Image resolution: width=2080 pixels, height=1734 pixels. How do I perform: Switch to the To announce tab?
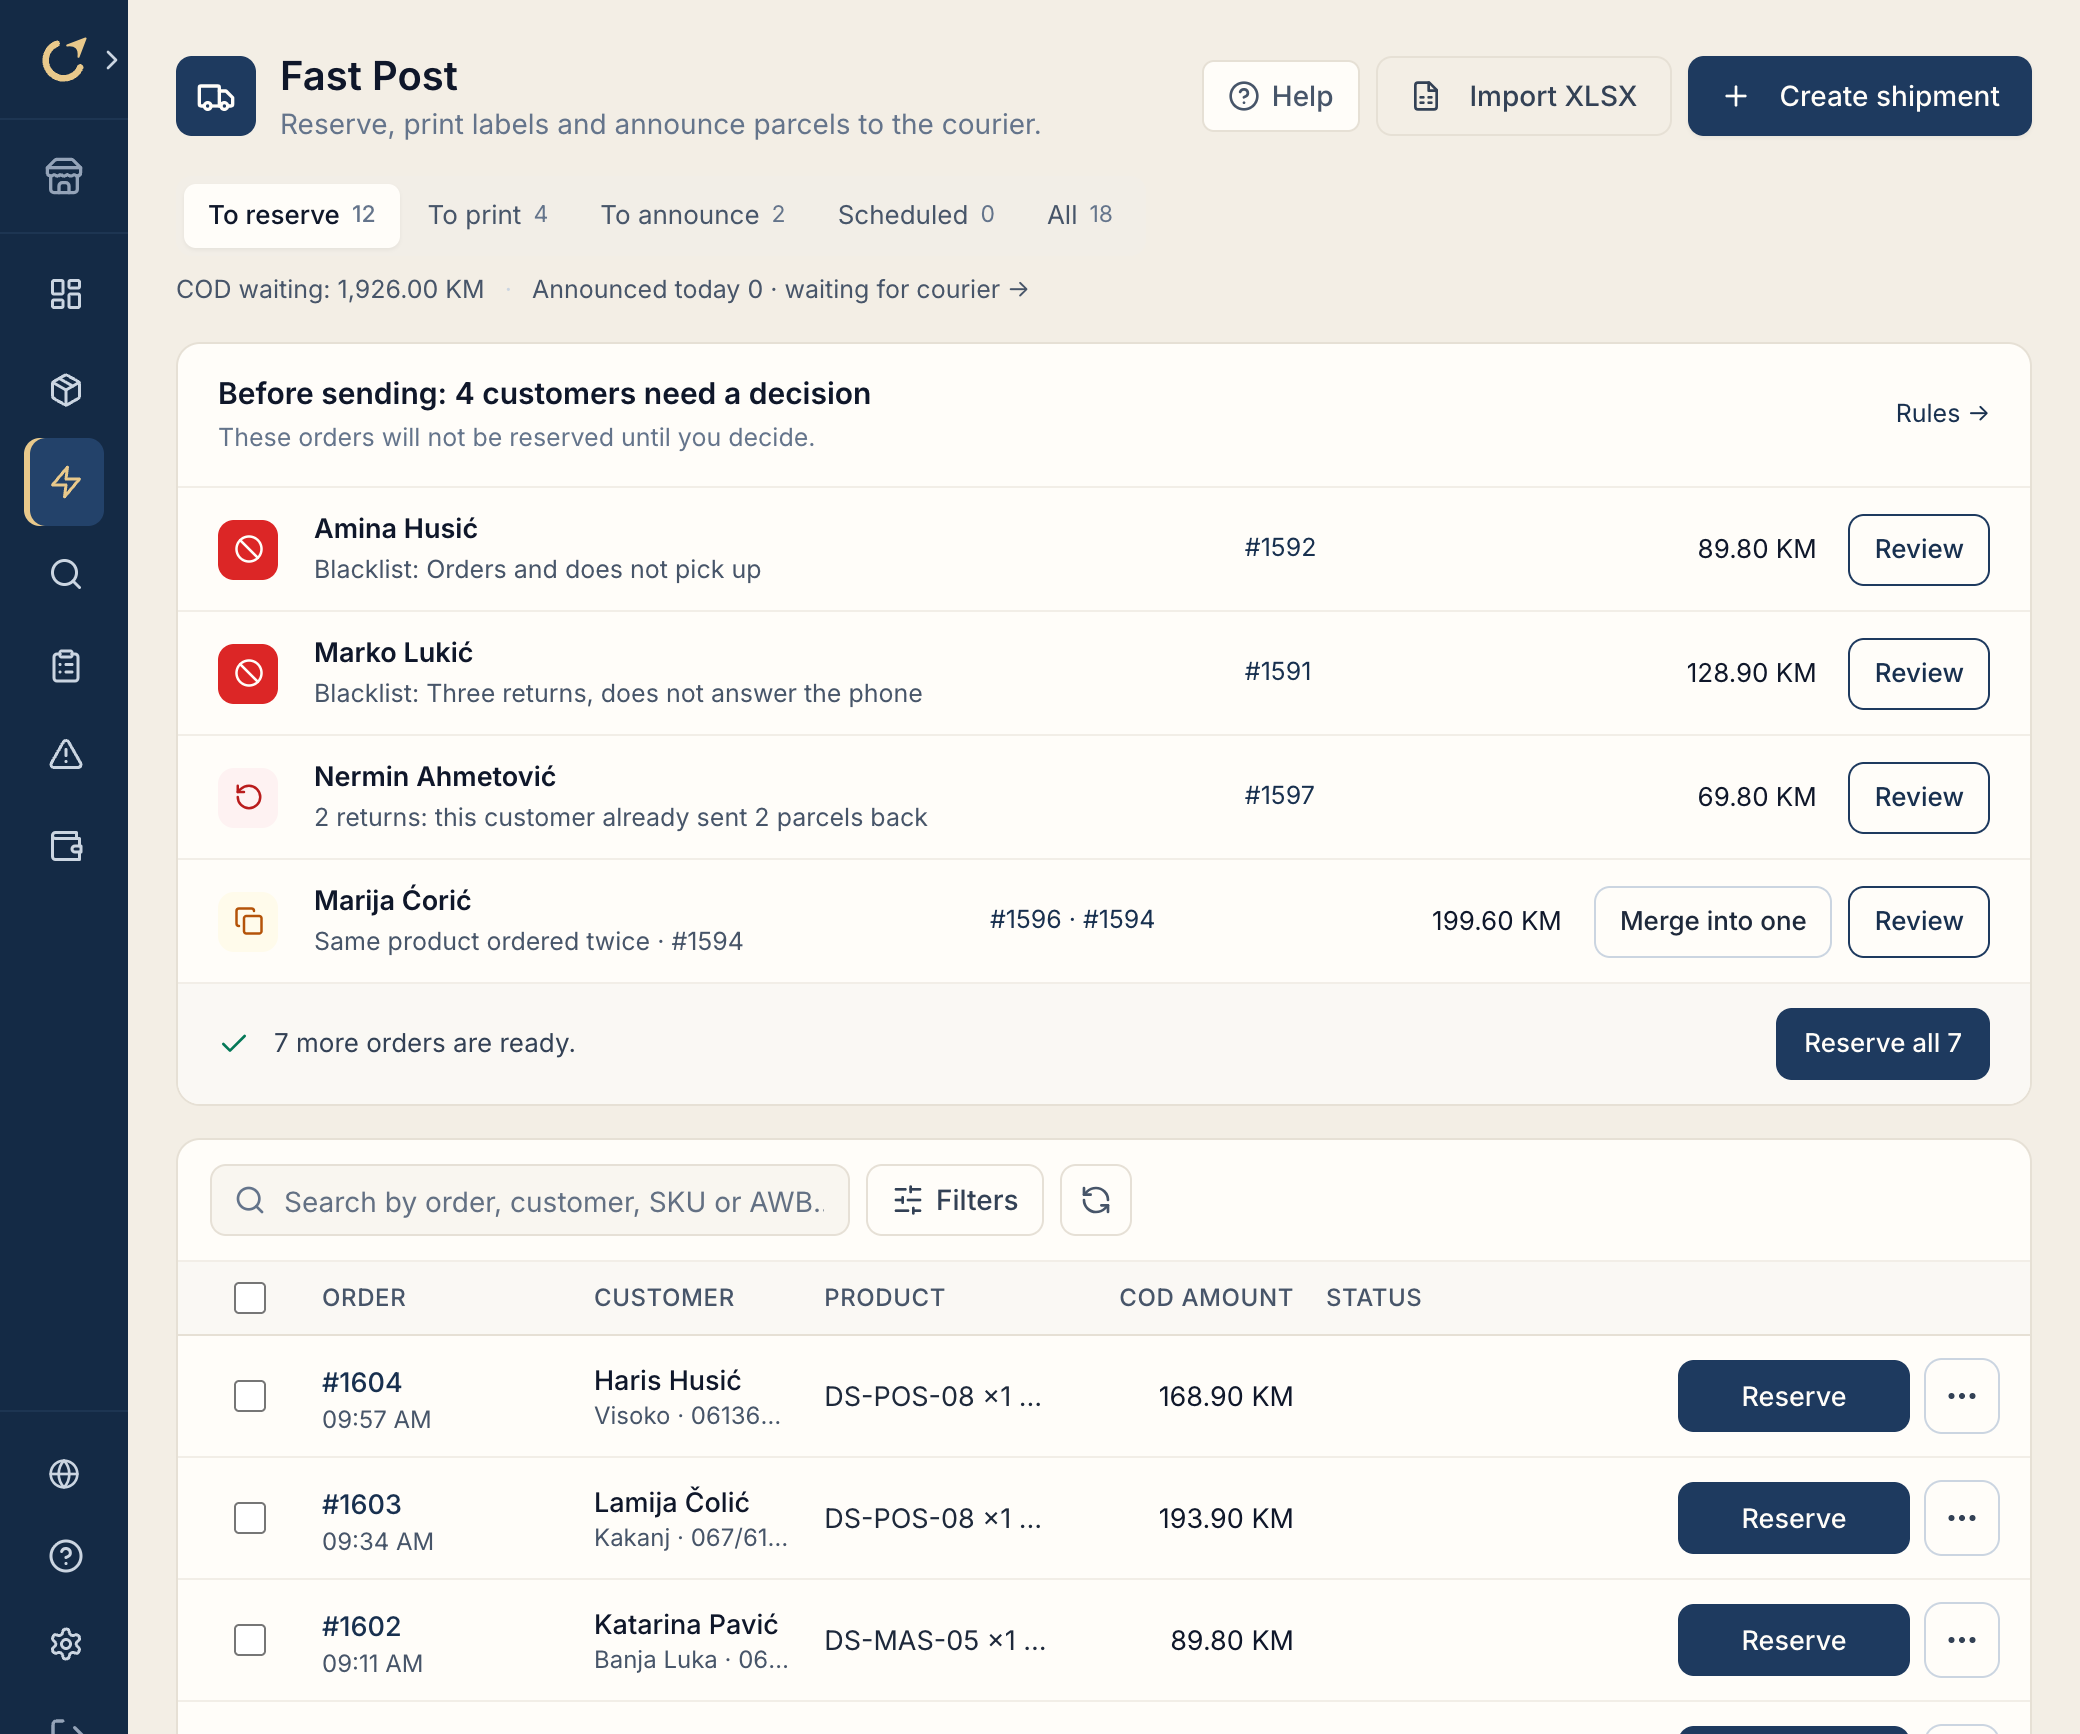click(x=693, y=215)
